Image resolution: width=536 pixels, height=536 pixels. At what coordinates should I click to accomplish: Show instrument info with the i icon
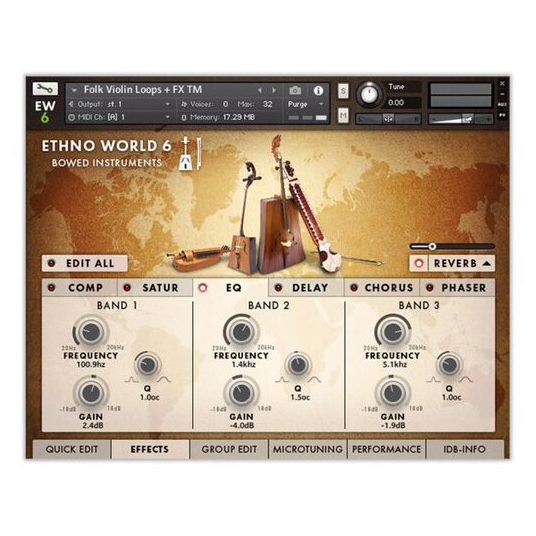[x=318, y=90]
